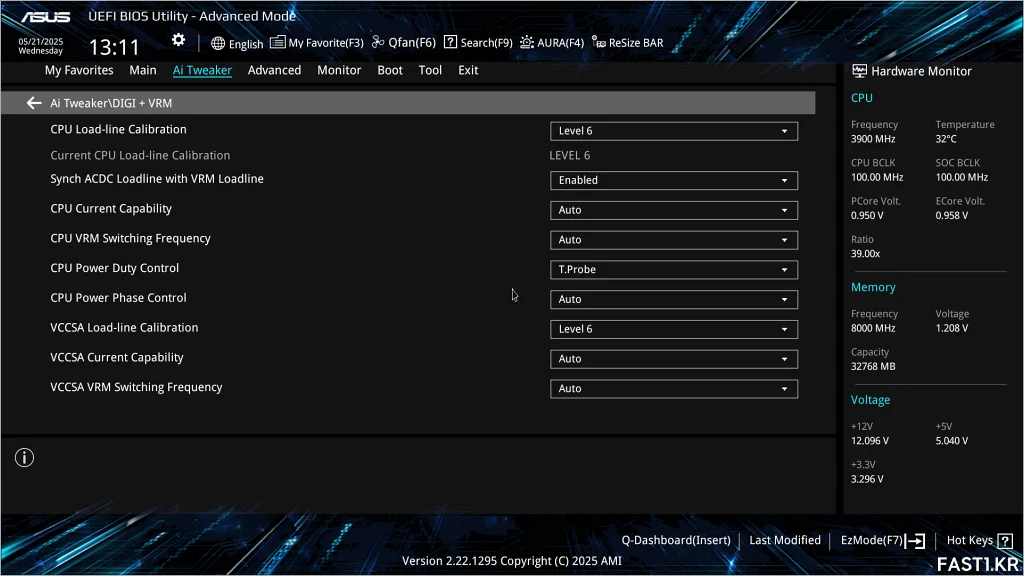The width and height of the screenshot is (1024, 576).
Task: Click the LEVEL 6 current value text
Action: [569, 155]
